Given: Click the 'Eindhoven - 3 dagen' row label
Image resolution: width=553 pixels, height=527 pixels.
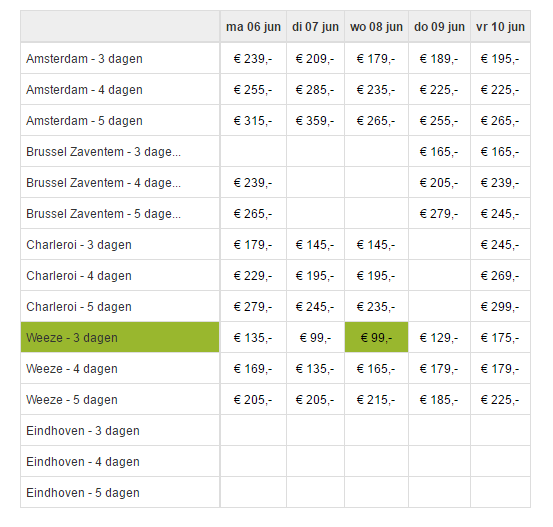Looking at the screenshot, I should 83,431.
